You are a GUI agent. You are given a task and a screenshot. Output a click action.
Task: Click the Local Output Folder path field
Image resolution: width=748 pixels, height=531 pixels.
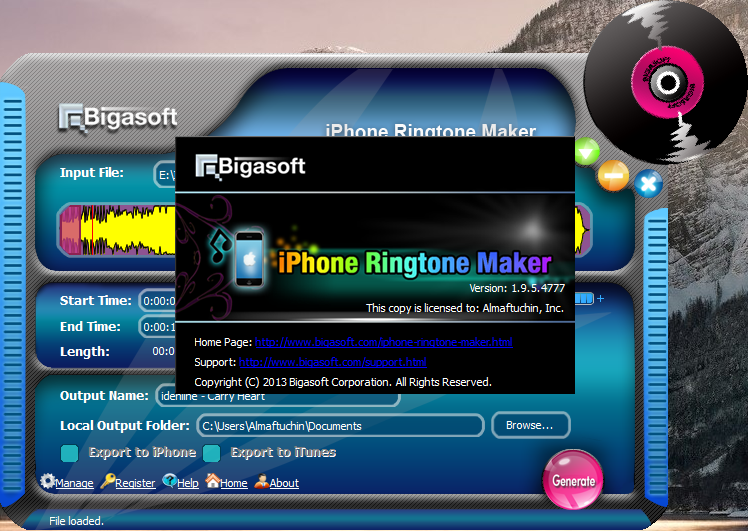pyautogui.click(x=340, y=426)
